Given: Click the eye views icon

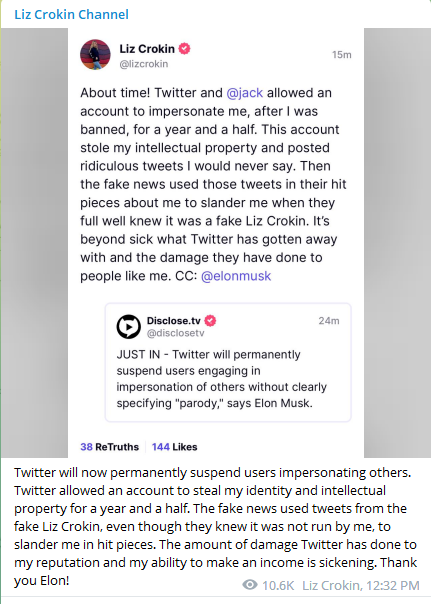Looking at the screenshot, I should (250, 585).
